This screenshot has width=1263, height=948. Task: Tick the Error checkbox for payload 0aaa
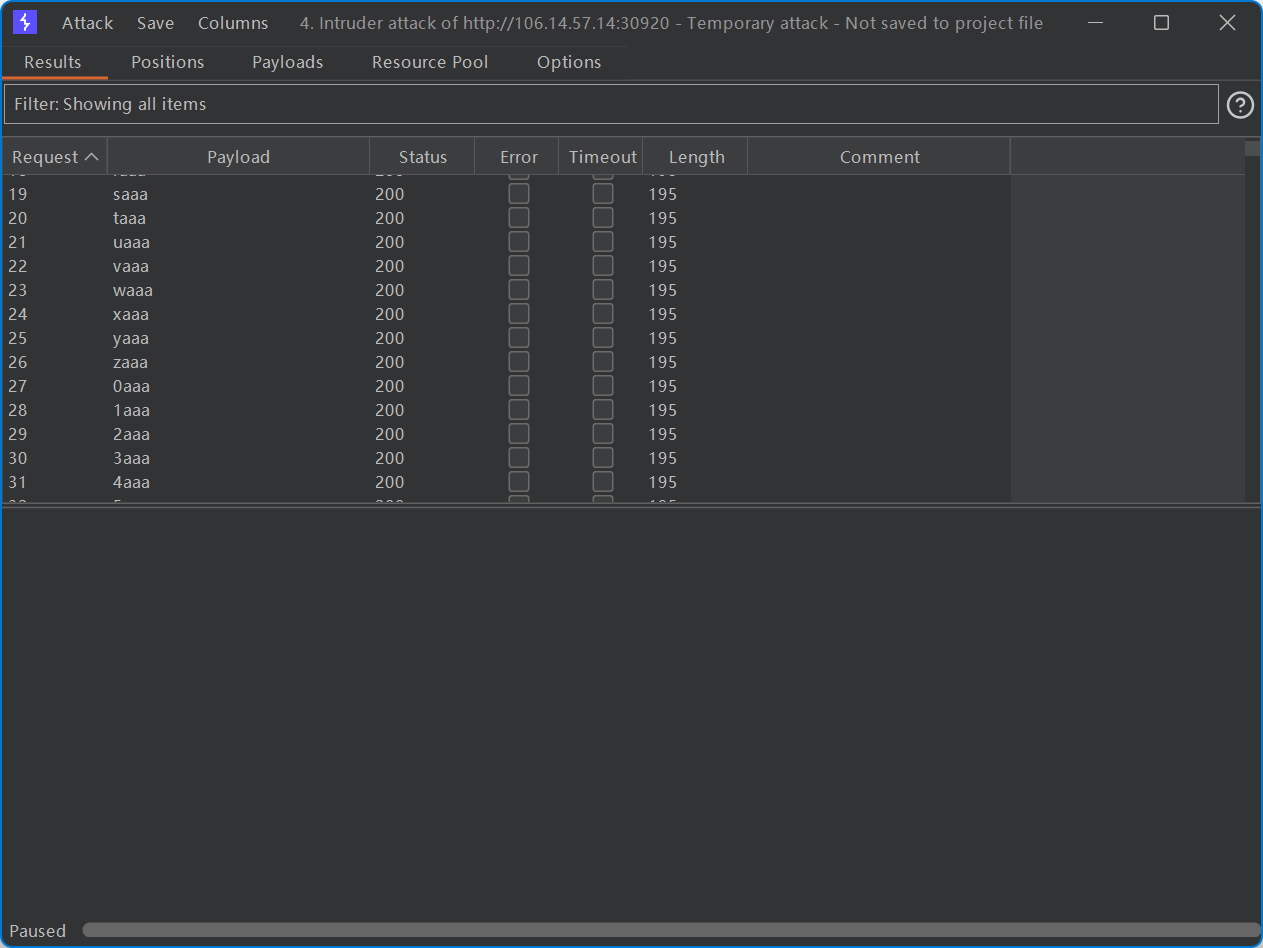tap(519, 386)
